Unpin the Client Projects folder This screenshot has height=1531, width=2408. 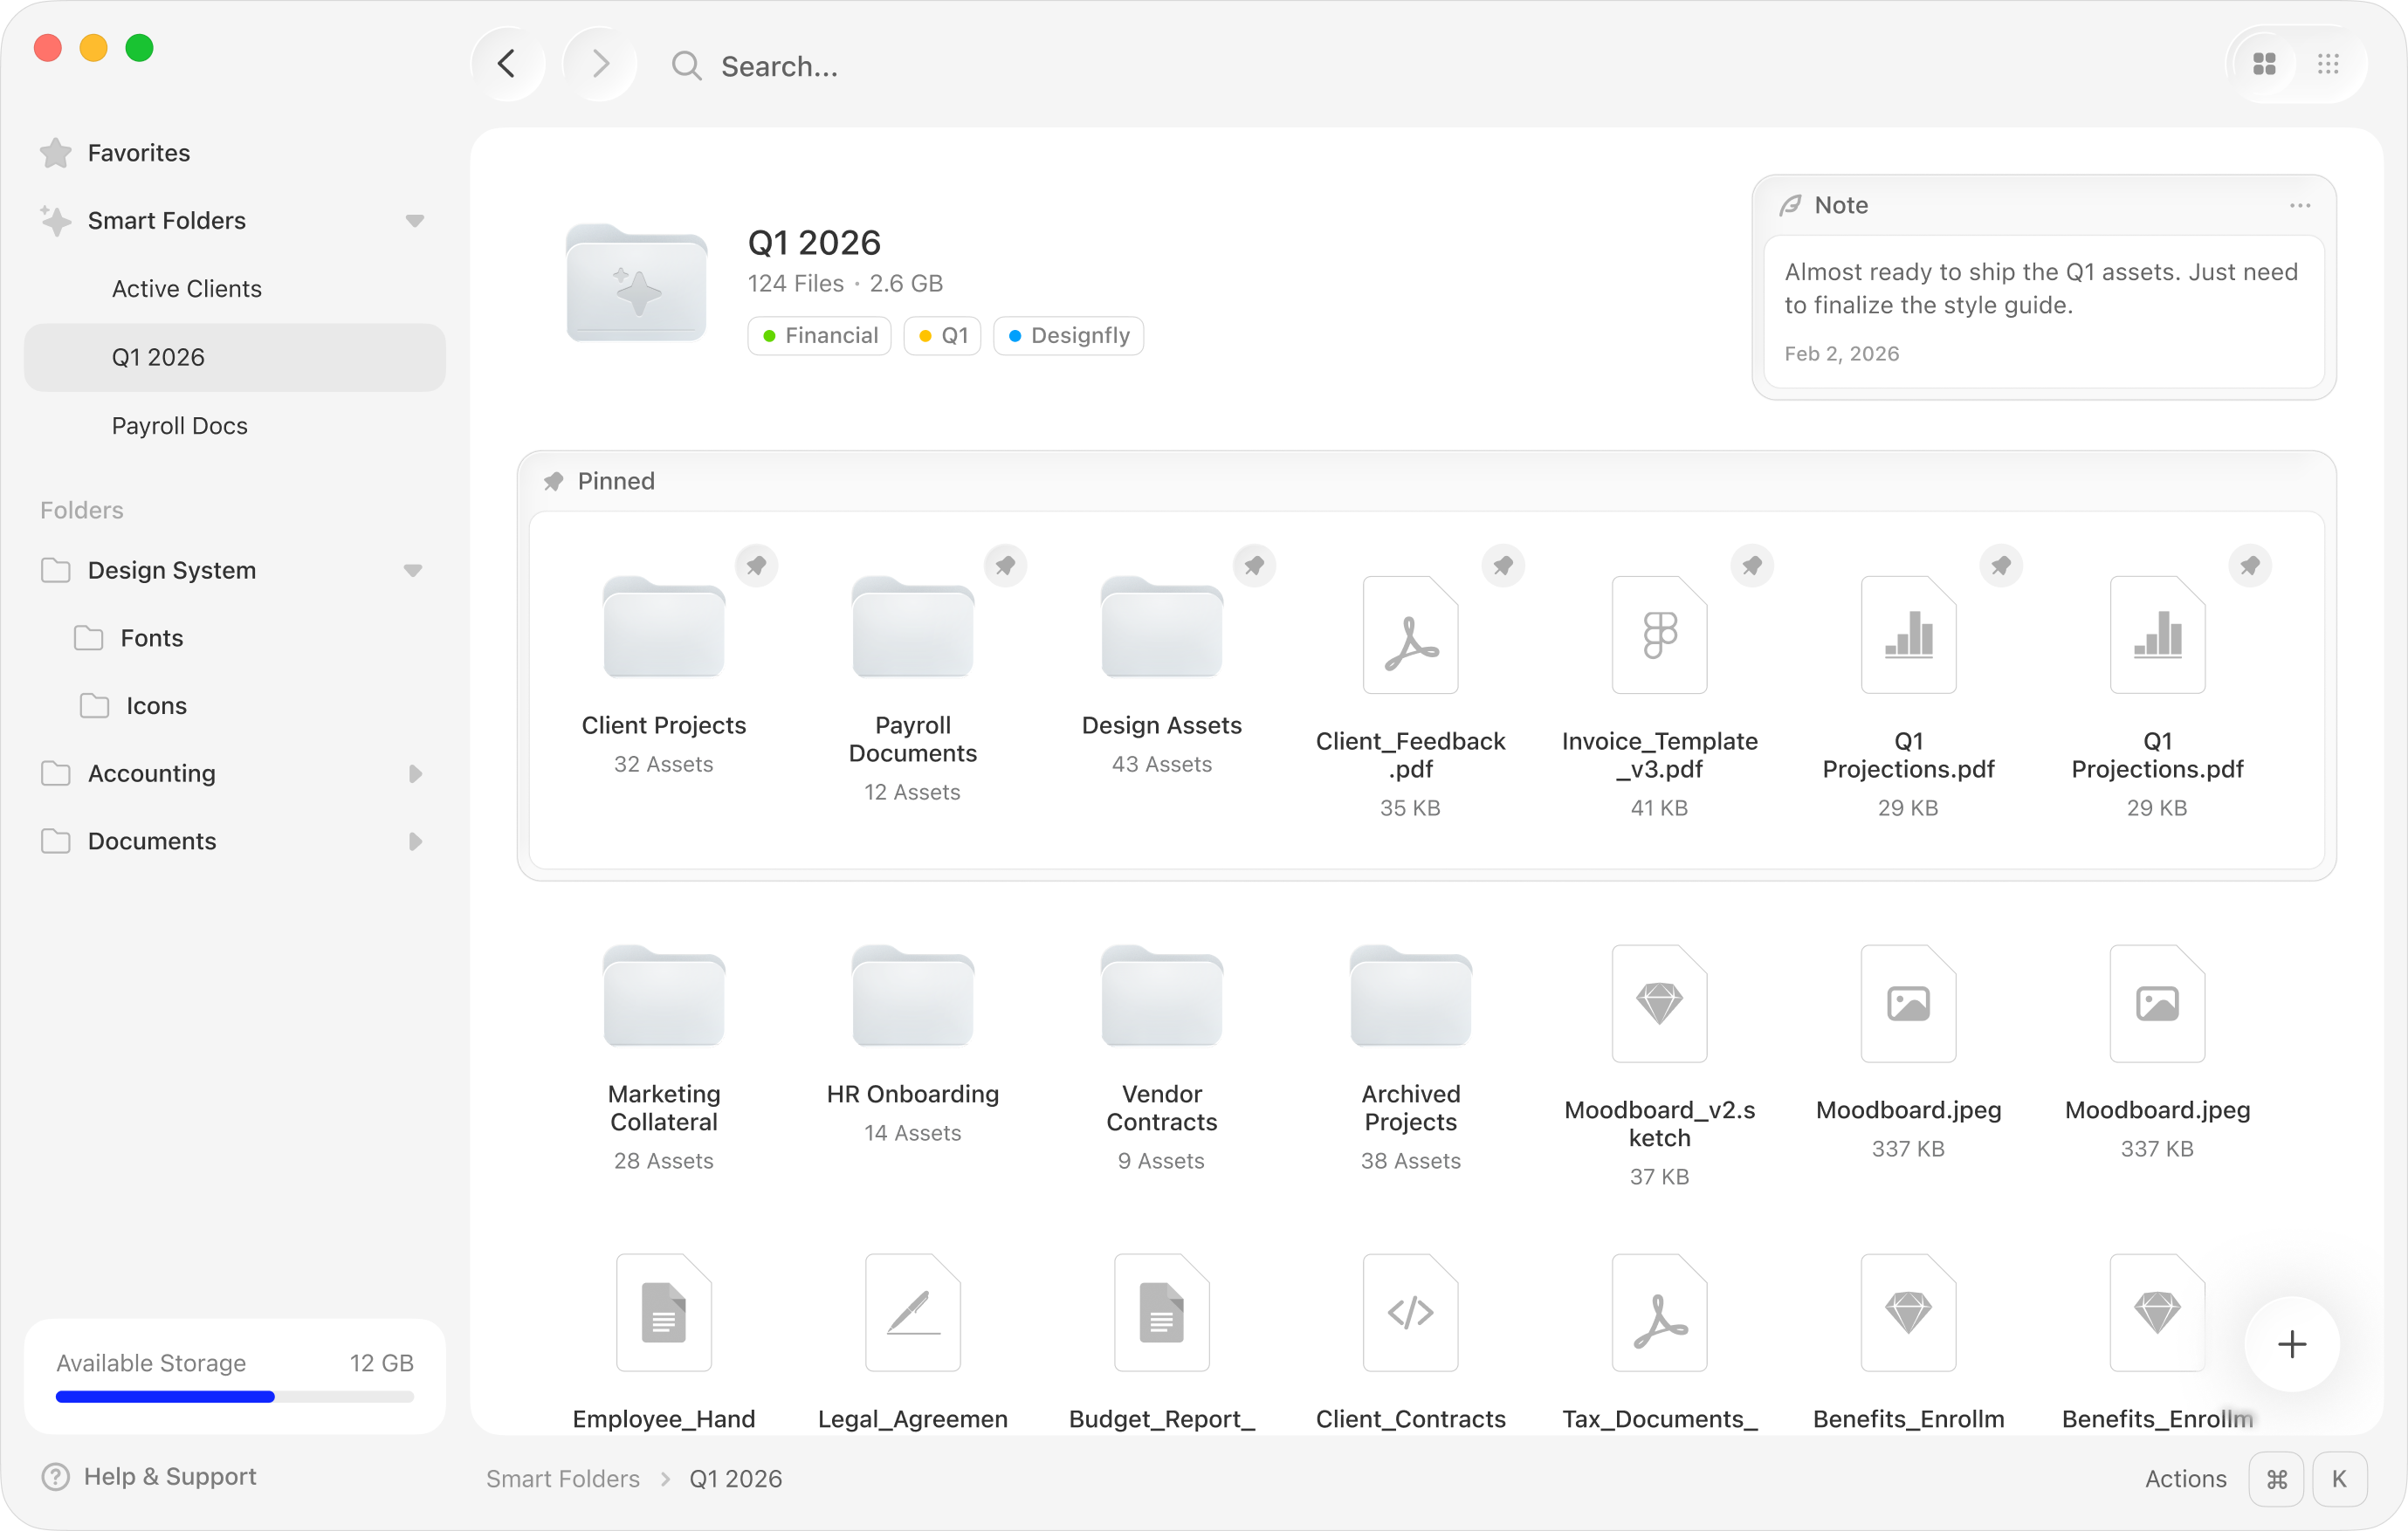[x=756, y=566]
